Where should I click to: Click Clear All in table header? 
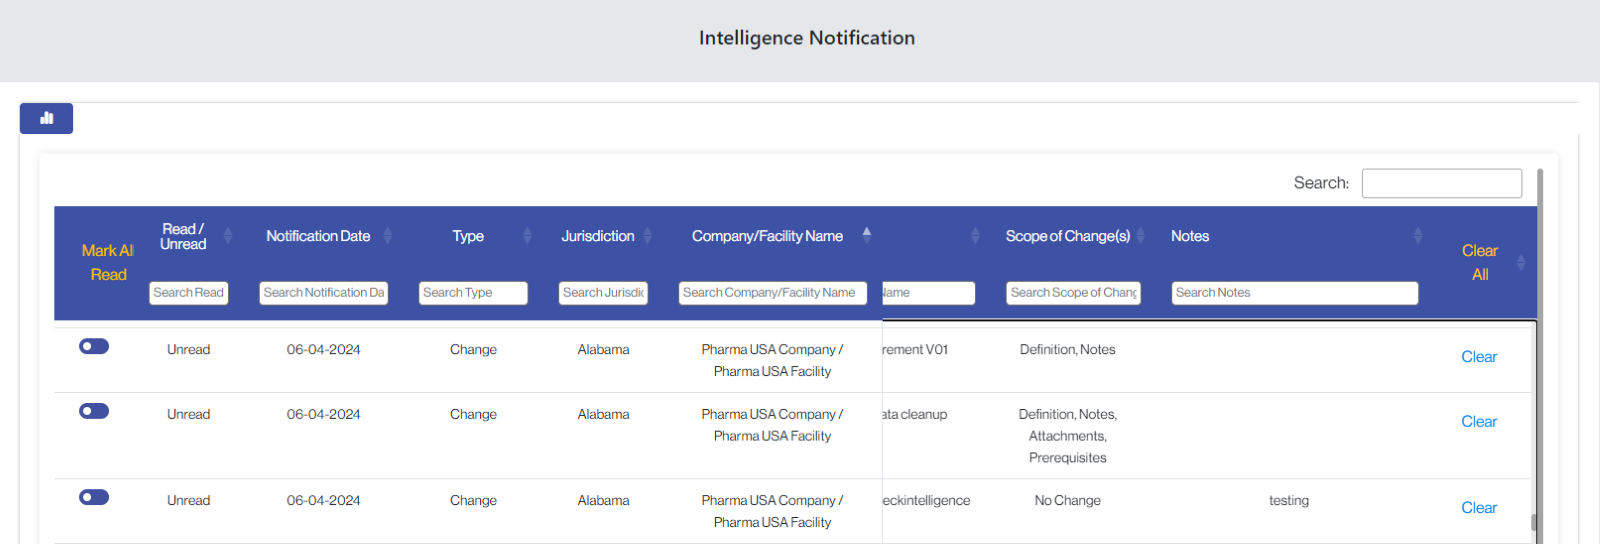click(1479, 263)
